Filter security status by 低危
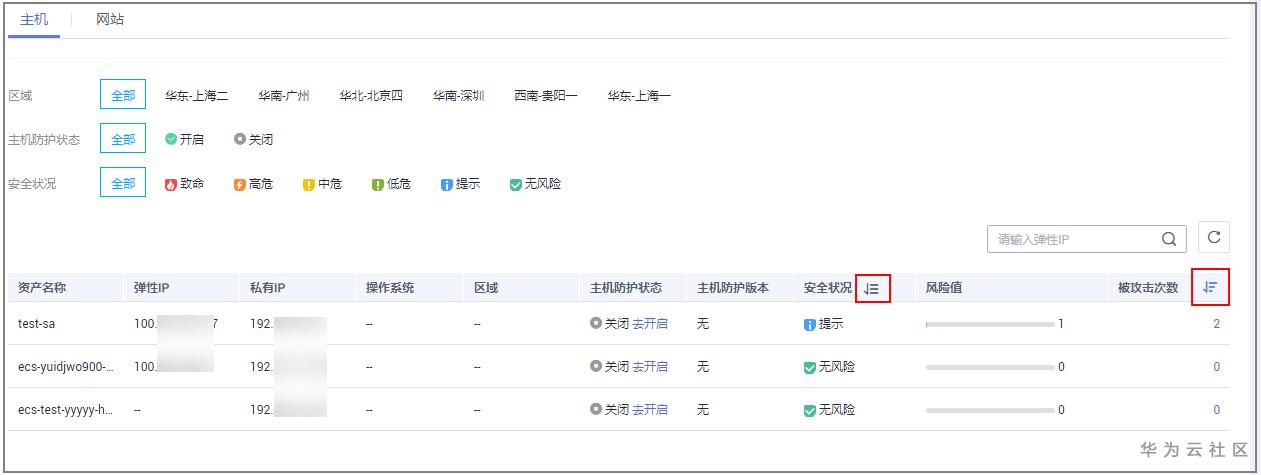Image resolution: width=1261 pixels, height=475 pixels. coord(391,184)
